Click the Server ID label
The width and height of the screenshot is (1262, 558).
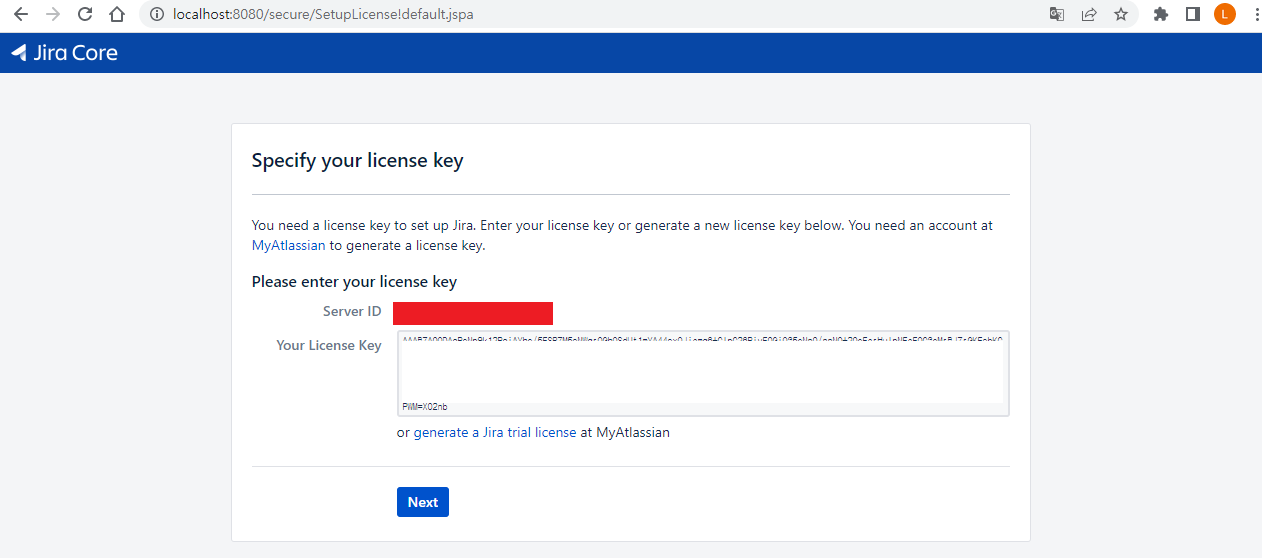point(352,312)
